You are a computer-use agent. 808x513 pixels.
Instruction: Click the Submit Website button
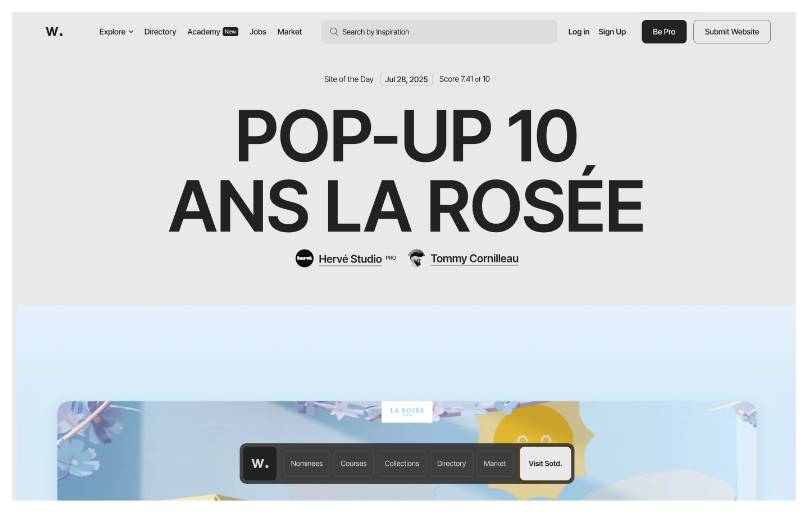pyautogui.click(x=732, y=32)
